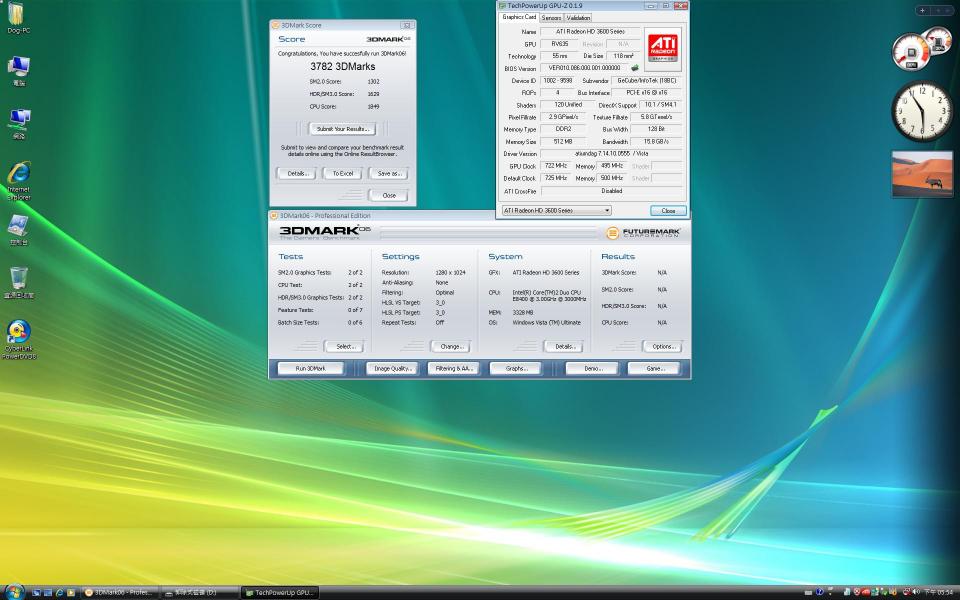Click Submit Your Results in the score window
The width and height of the screenshot is (960, 600).
pos(342,128)
